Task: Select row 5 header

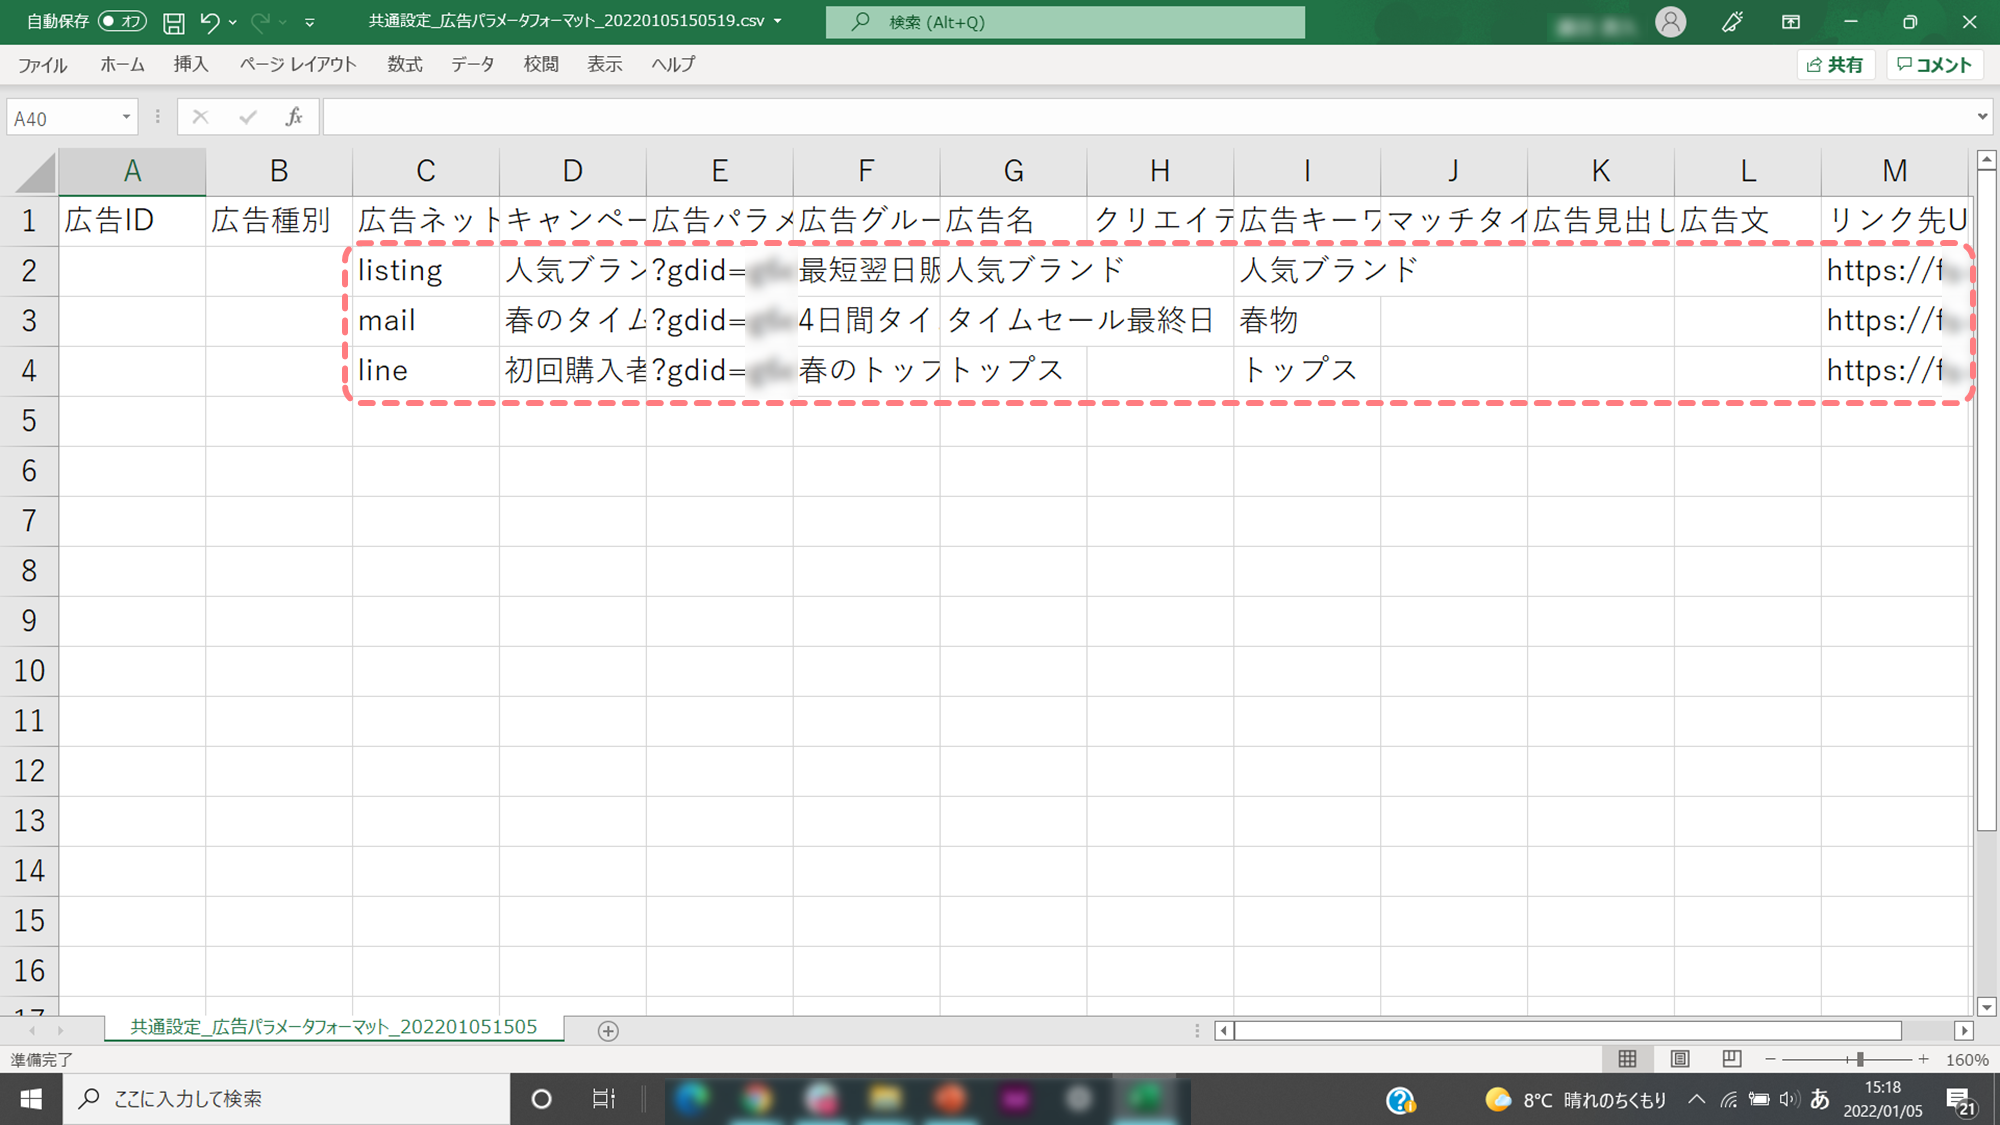Action: pos(29,421)
